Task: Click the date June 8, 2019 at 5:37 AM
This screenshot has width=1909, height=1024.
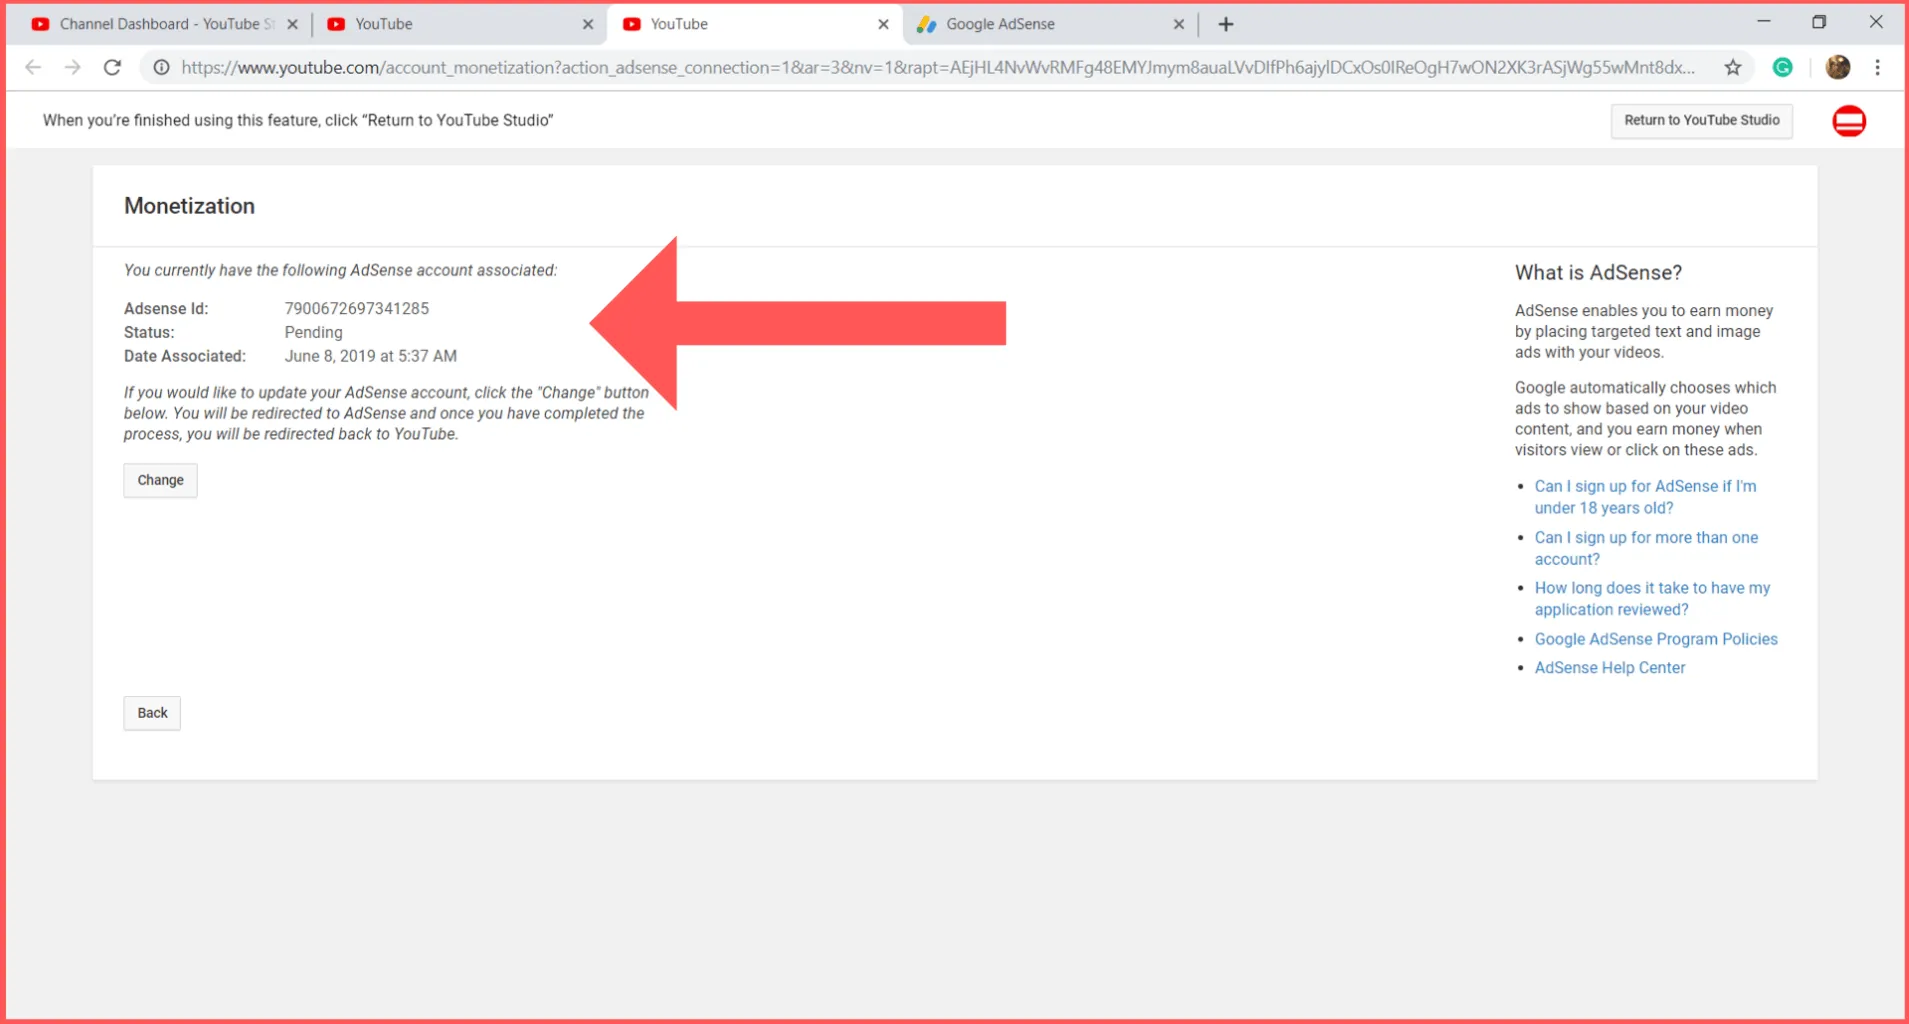Action: tap(370, 356)
